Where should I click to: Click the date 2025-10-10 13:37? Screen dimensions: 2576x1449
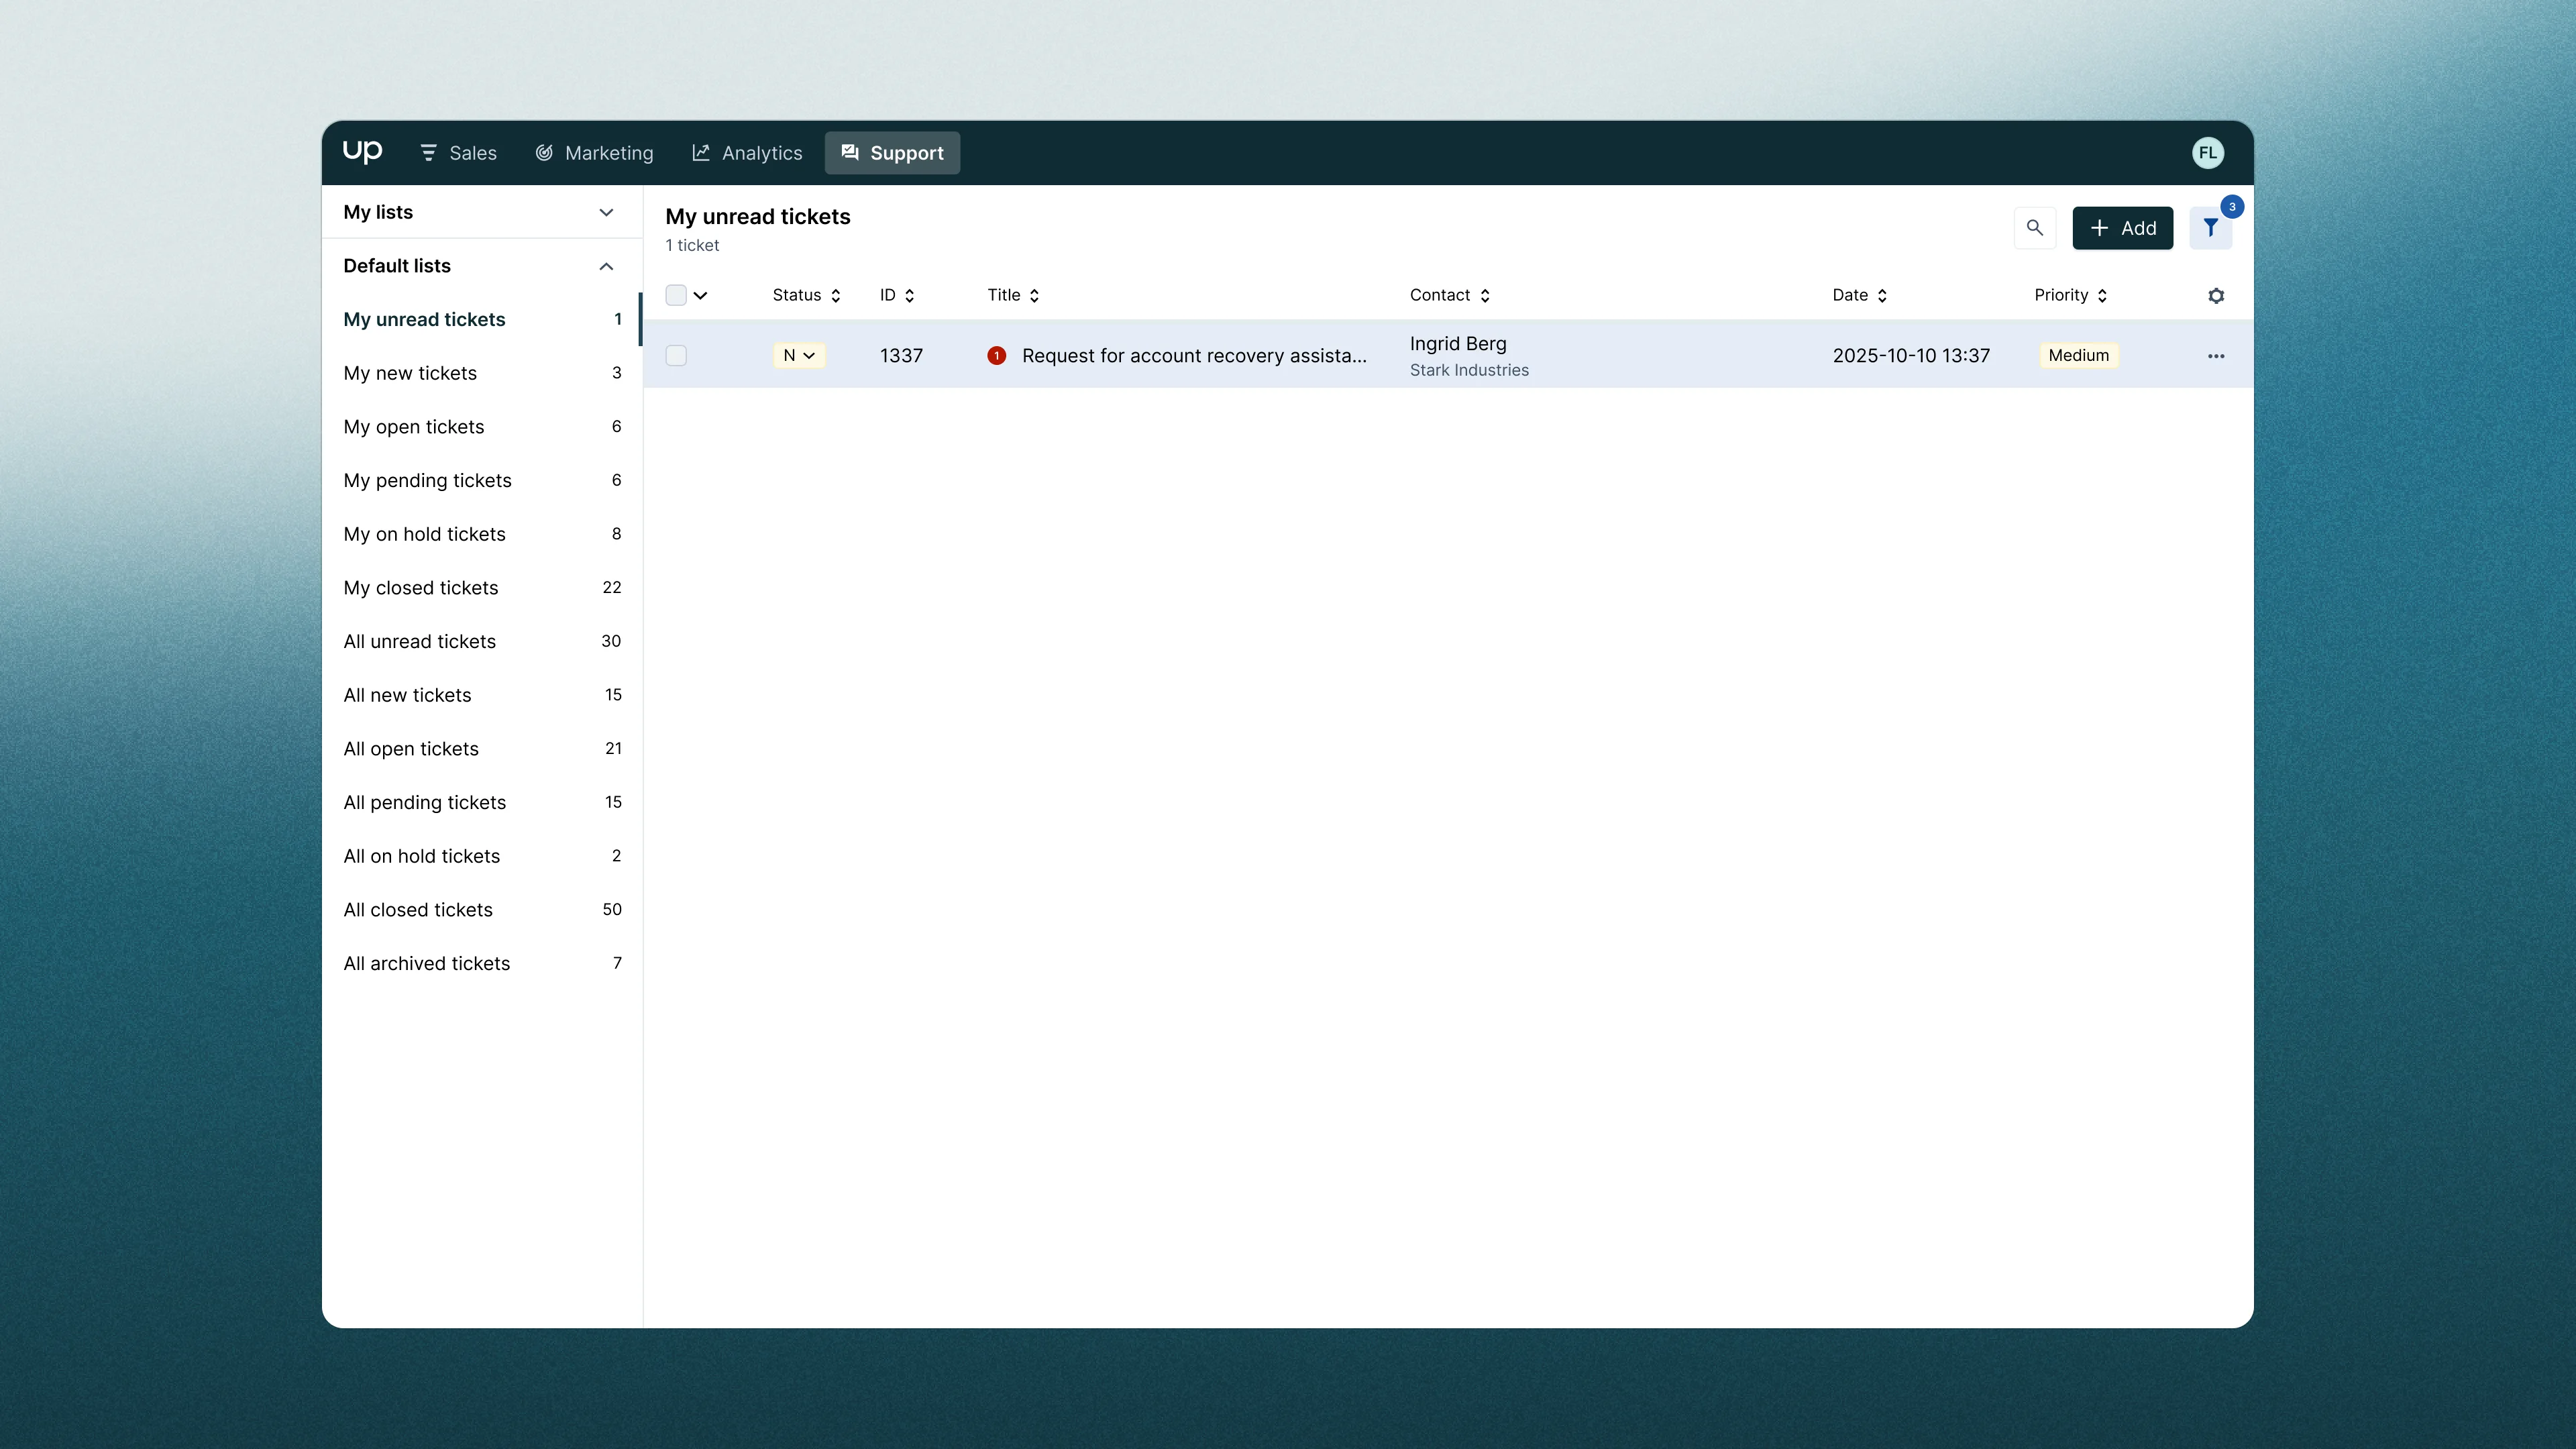1911,356
